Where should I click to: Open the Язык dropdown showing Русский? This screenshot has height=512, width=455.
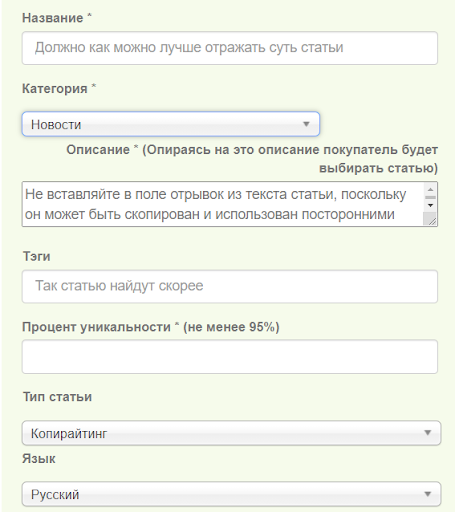coord(231,494)
